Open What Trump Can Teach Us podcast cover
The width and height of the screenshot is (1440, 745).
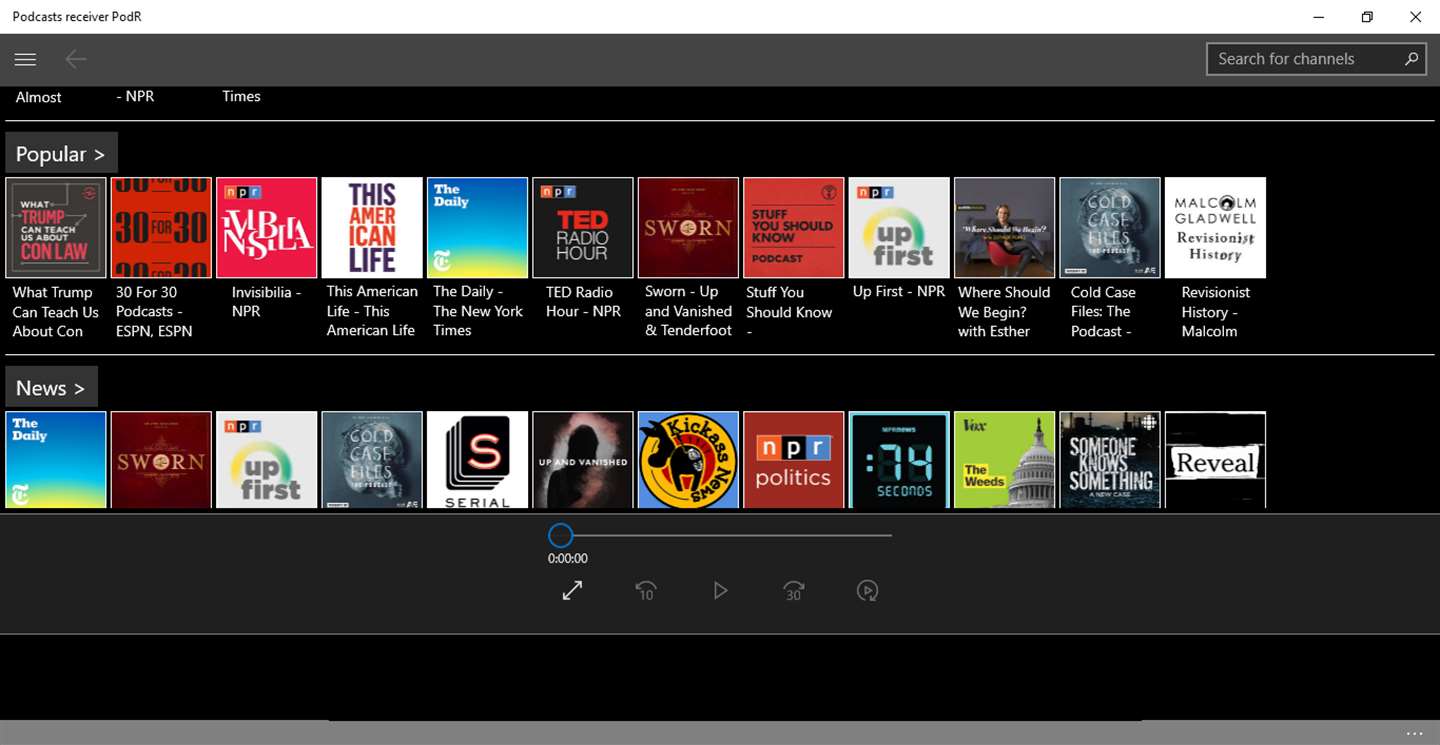point(56,228)
